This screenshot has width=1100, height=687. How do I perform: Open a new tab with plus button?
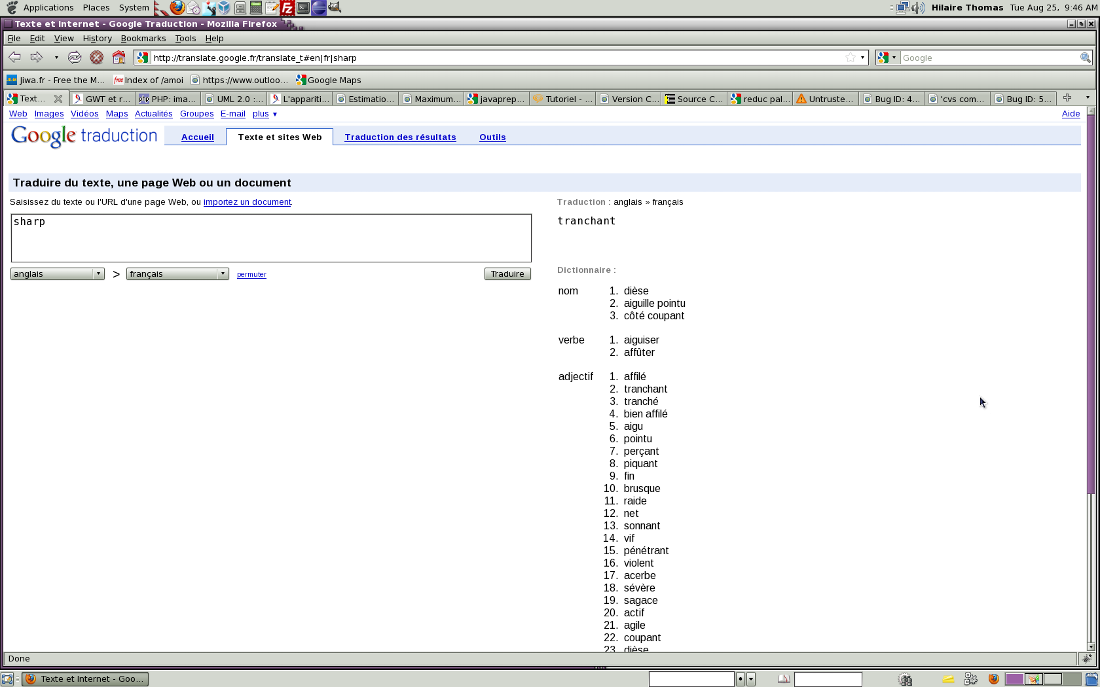click(x=1067, y=98)
